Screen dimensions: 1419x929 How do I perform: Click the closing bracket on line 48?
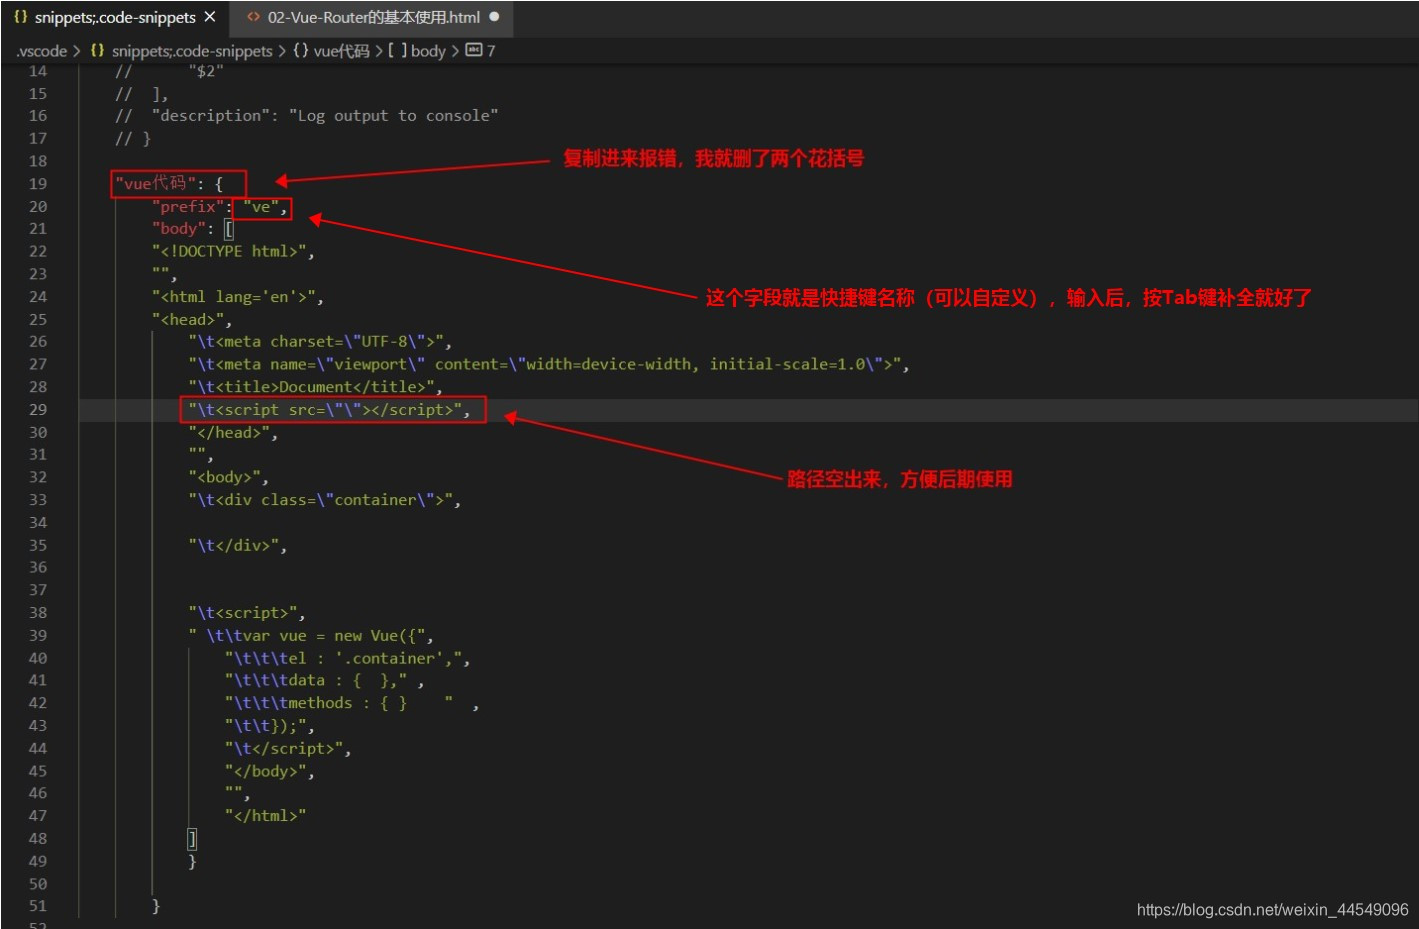pos(192,840)
